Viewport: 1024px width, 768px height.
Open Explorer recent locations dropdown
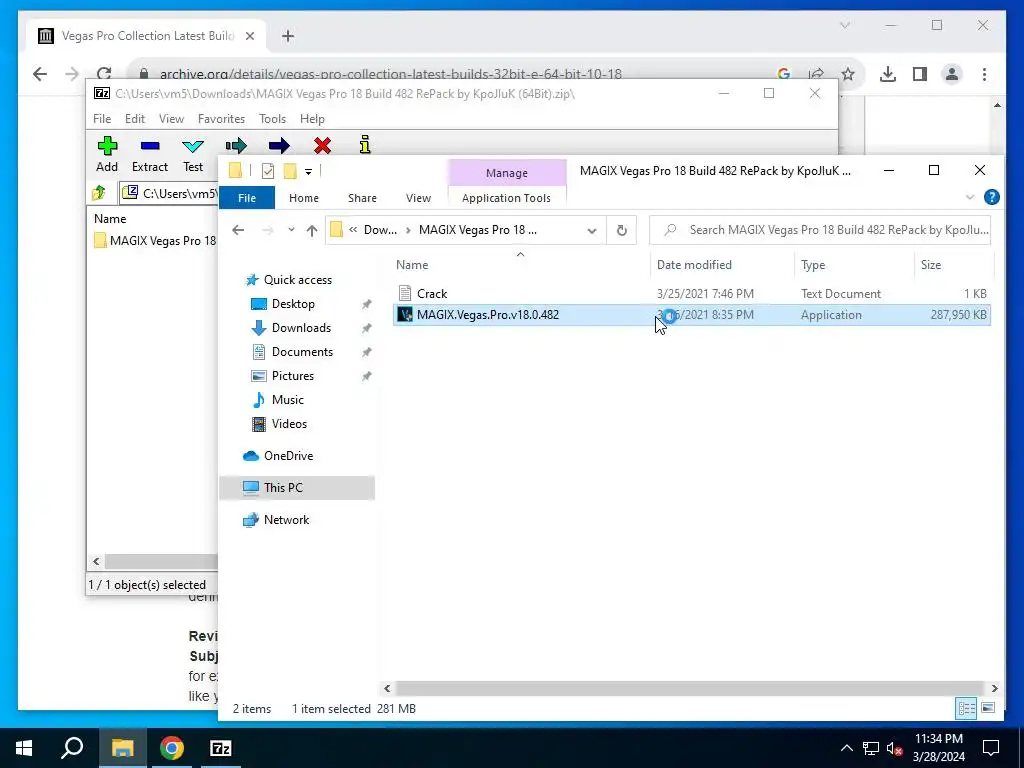pos(291,230)
